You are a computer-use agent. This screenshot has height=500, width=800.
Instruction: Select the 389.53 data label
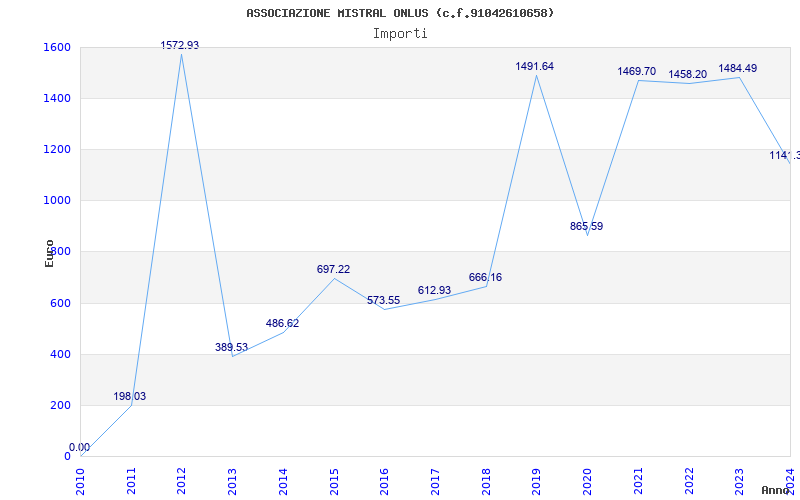click(x=231, y=347)
